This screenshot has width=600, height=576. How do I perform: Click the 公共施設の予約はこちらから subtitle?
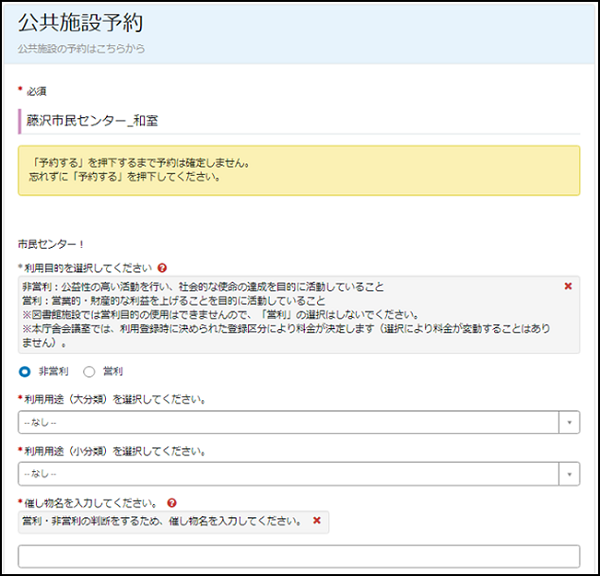tap(81, 49)
